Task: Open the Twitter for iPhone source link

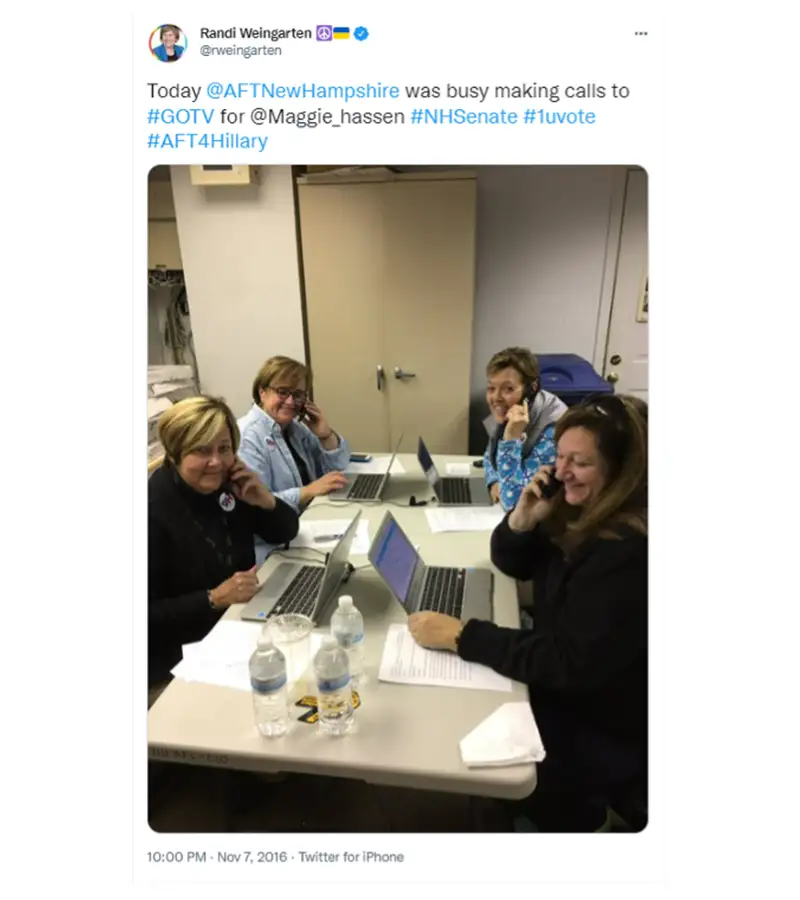Action: point(351,857)
